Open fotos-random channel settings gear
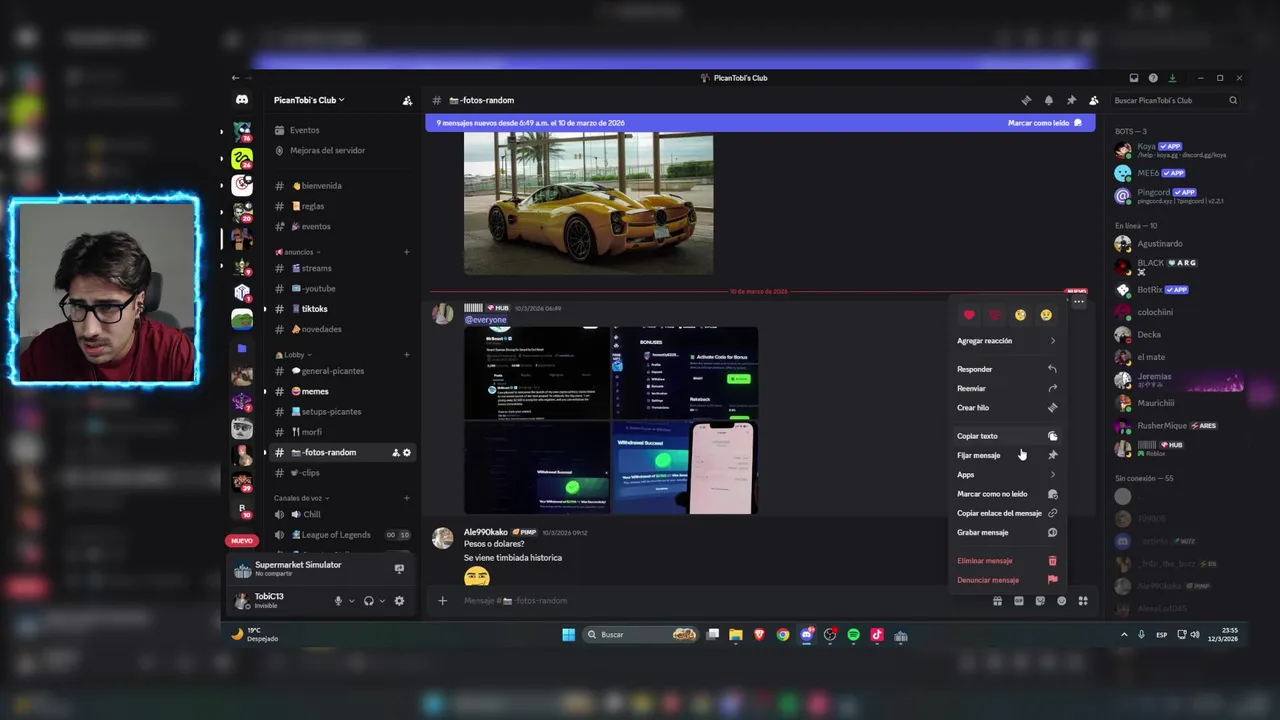The image size is (1280, 720). 407,453
